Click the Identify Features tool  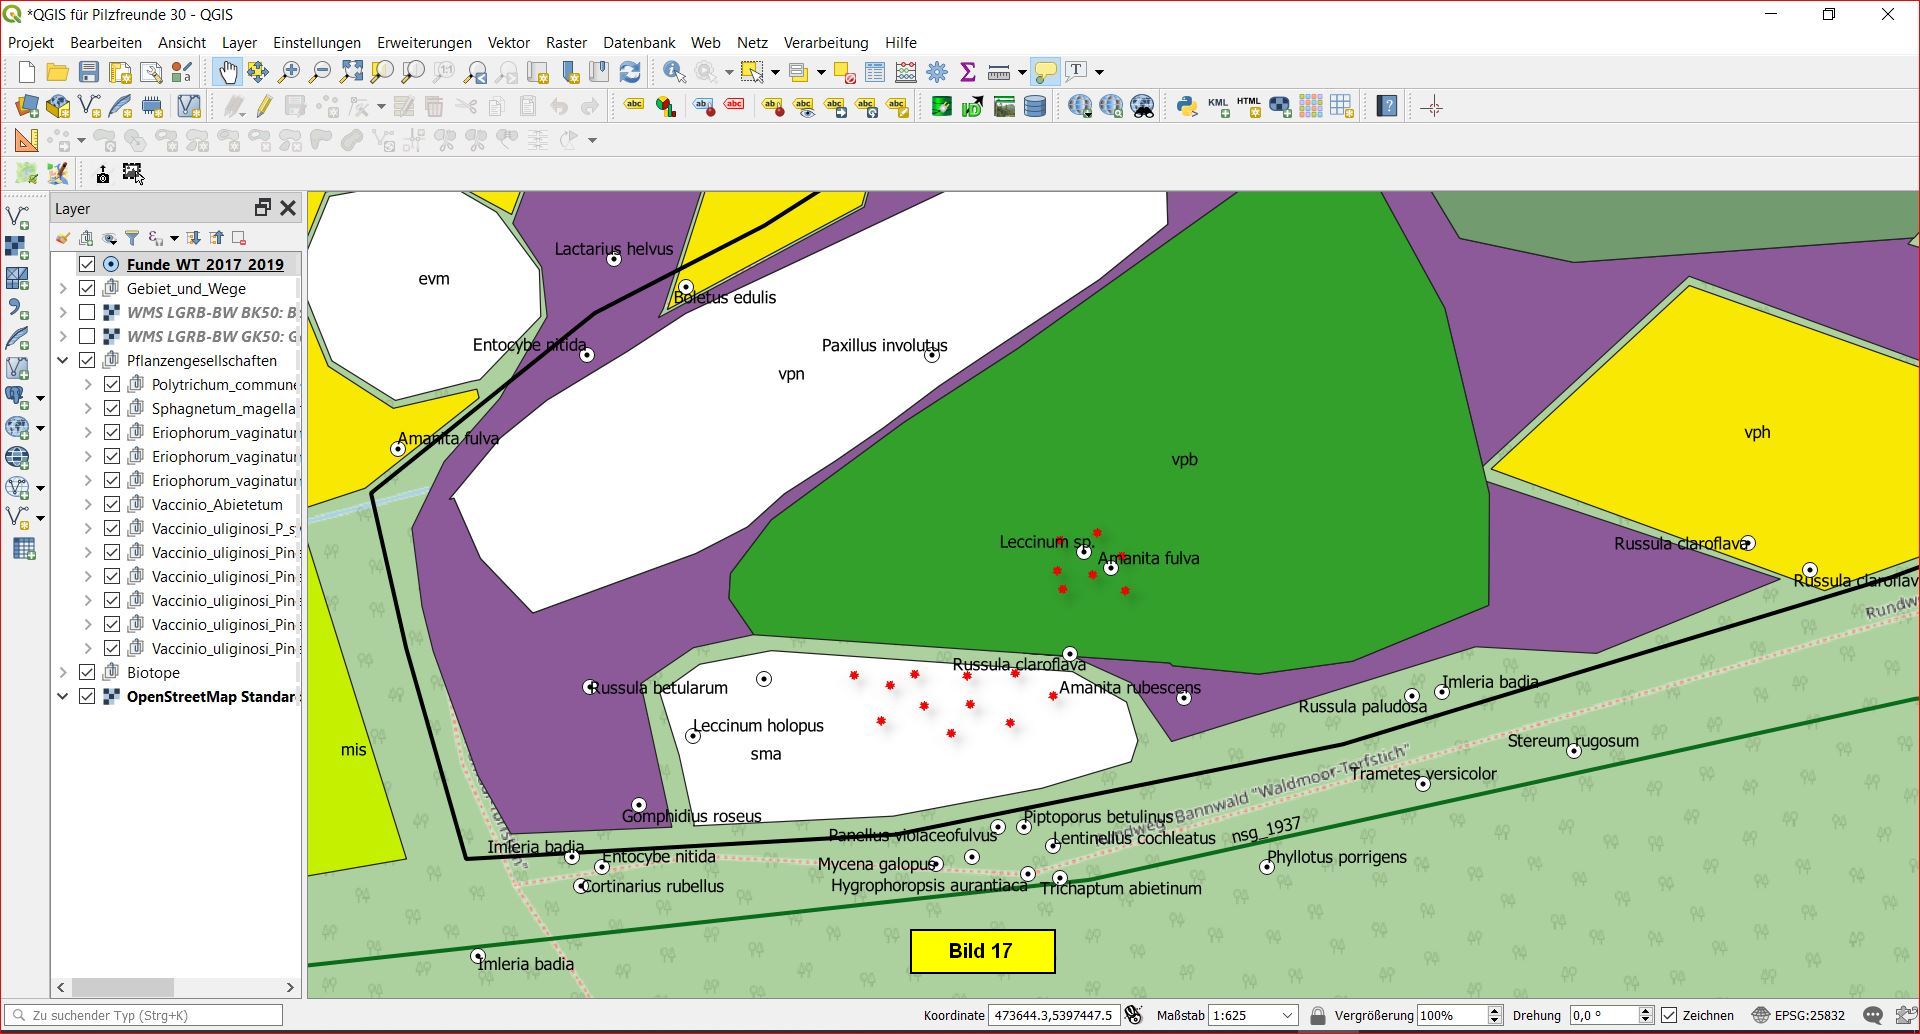point(674,72)
